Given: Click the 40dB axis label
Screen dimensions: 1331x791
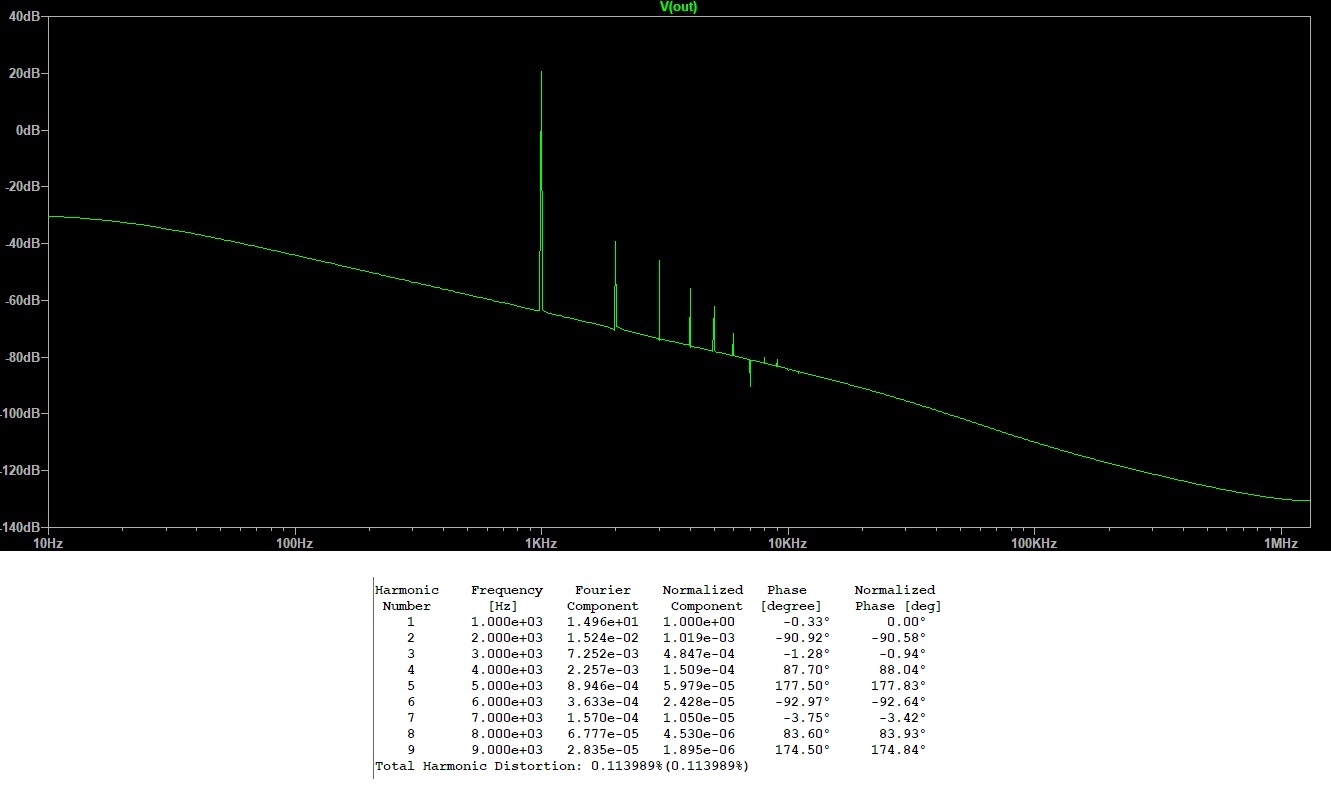Looking at the screenshot, I should [x=22, y=16].
